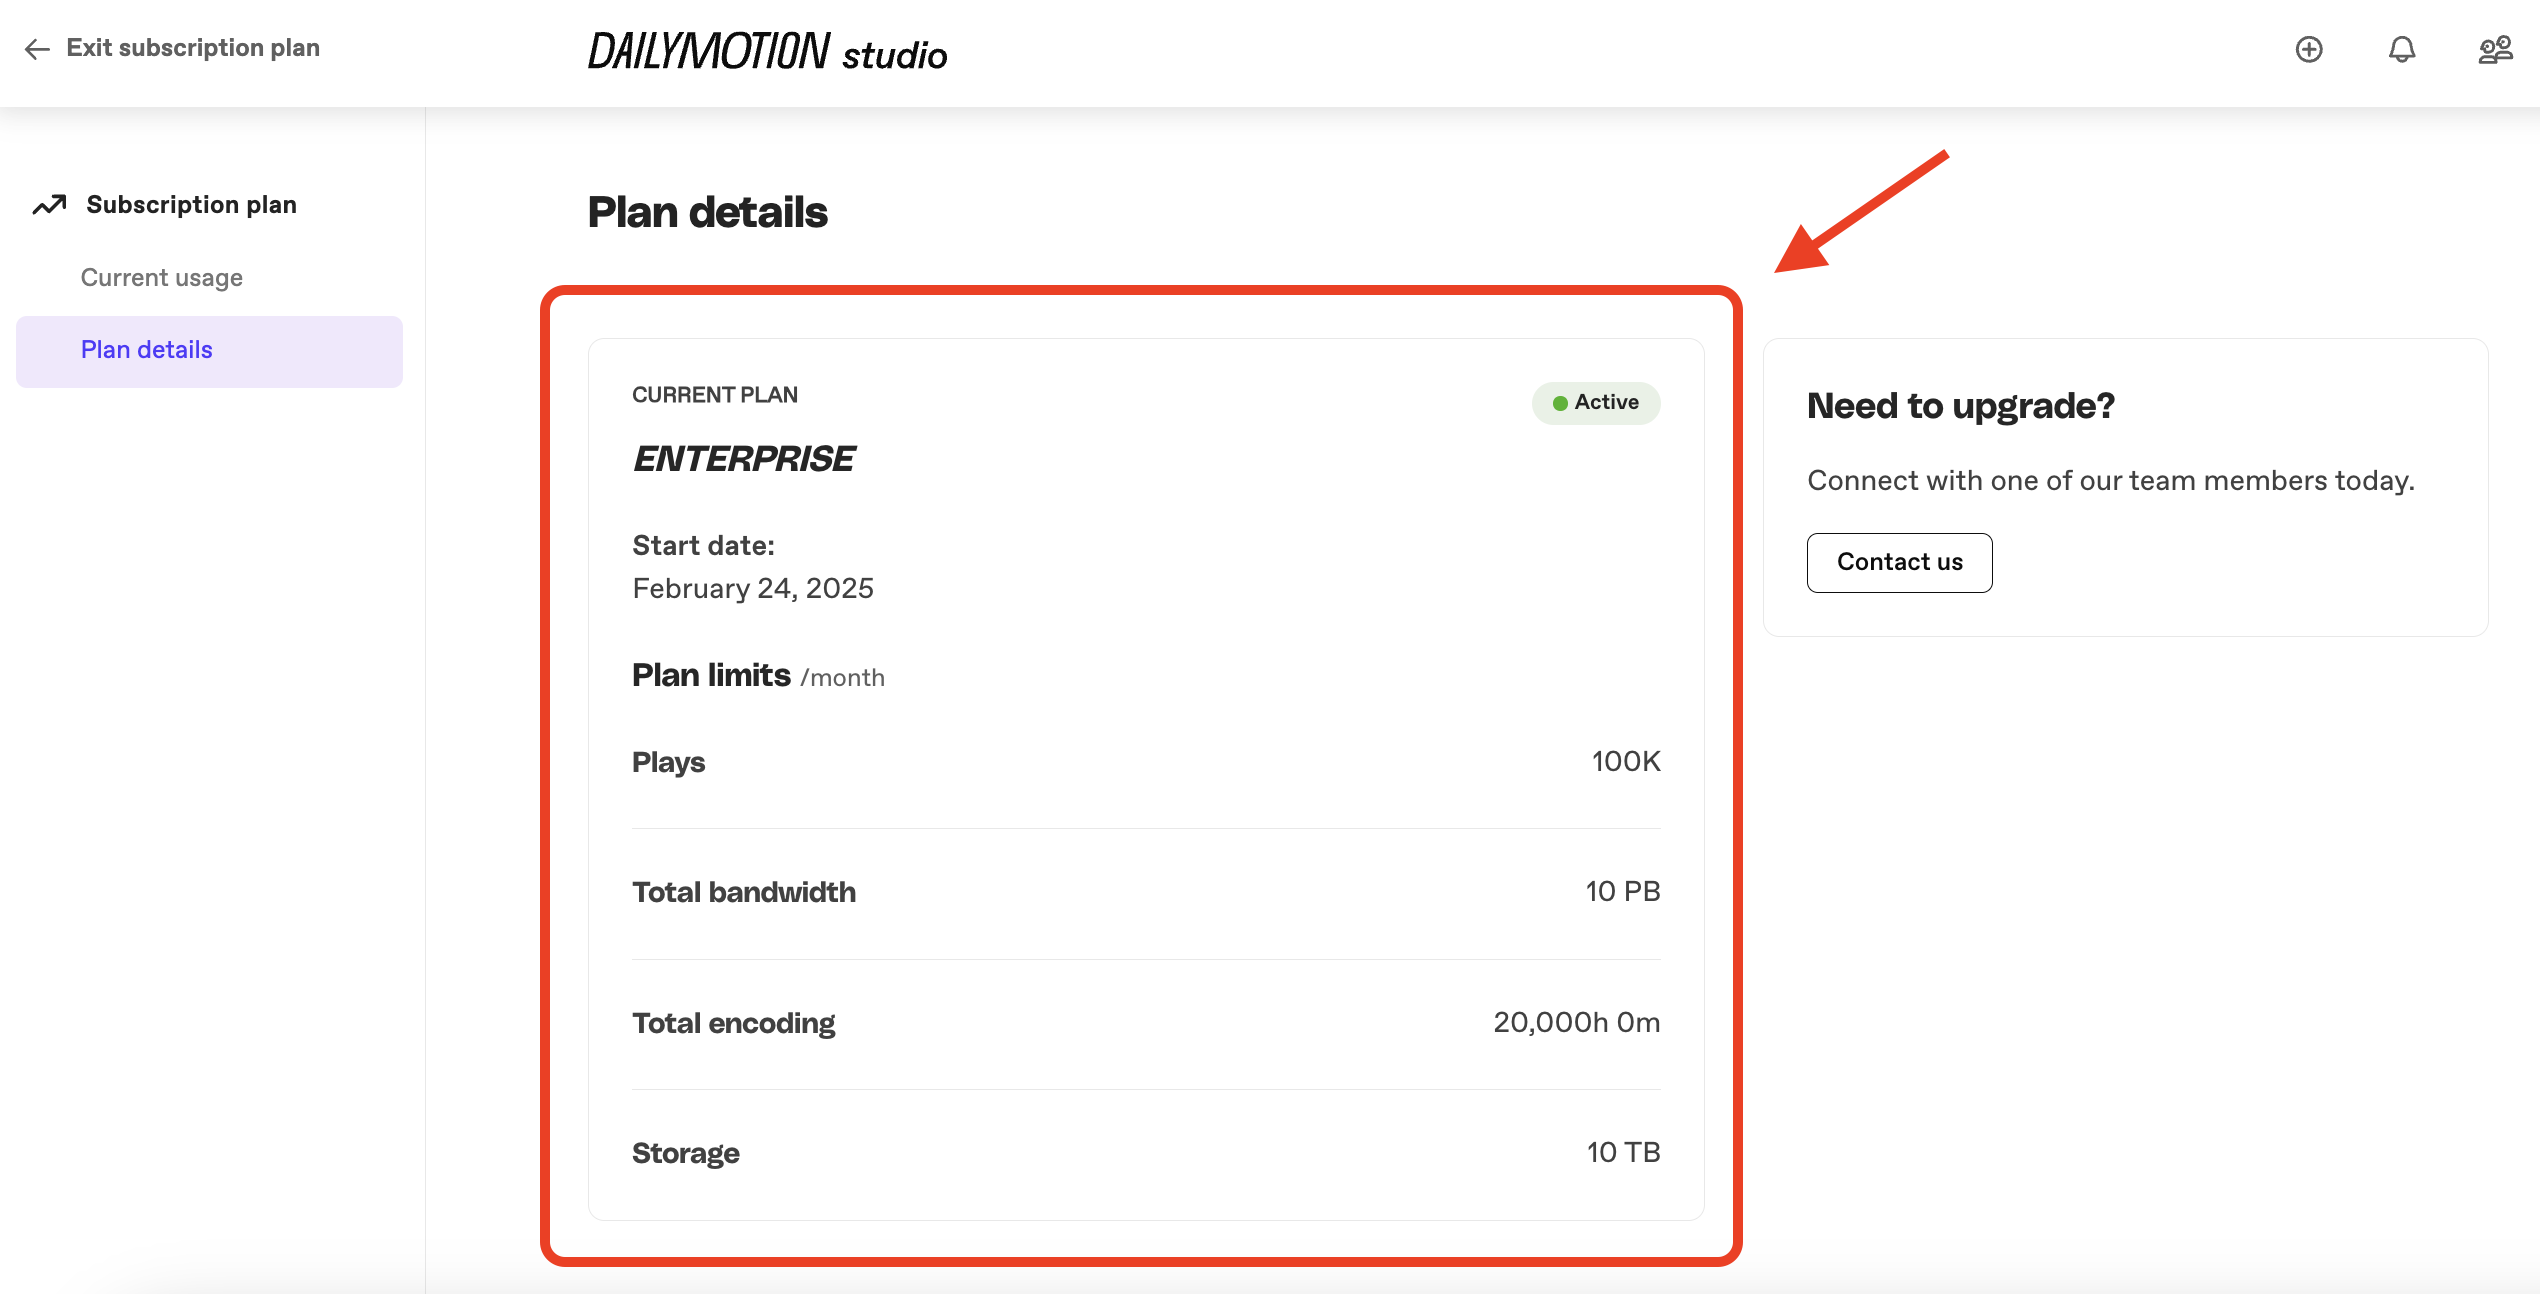Click the Total bandwidth label
This screenshot has height=1294, width=2540.
pos(744,892)
